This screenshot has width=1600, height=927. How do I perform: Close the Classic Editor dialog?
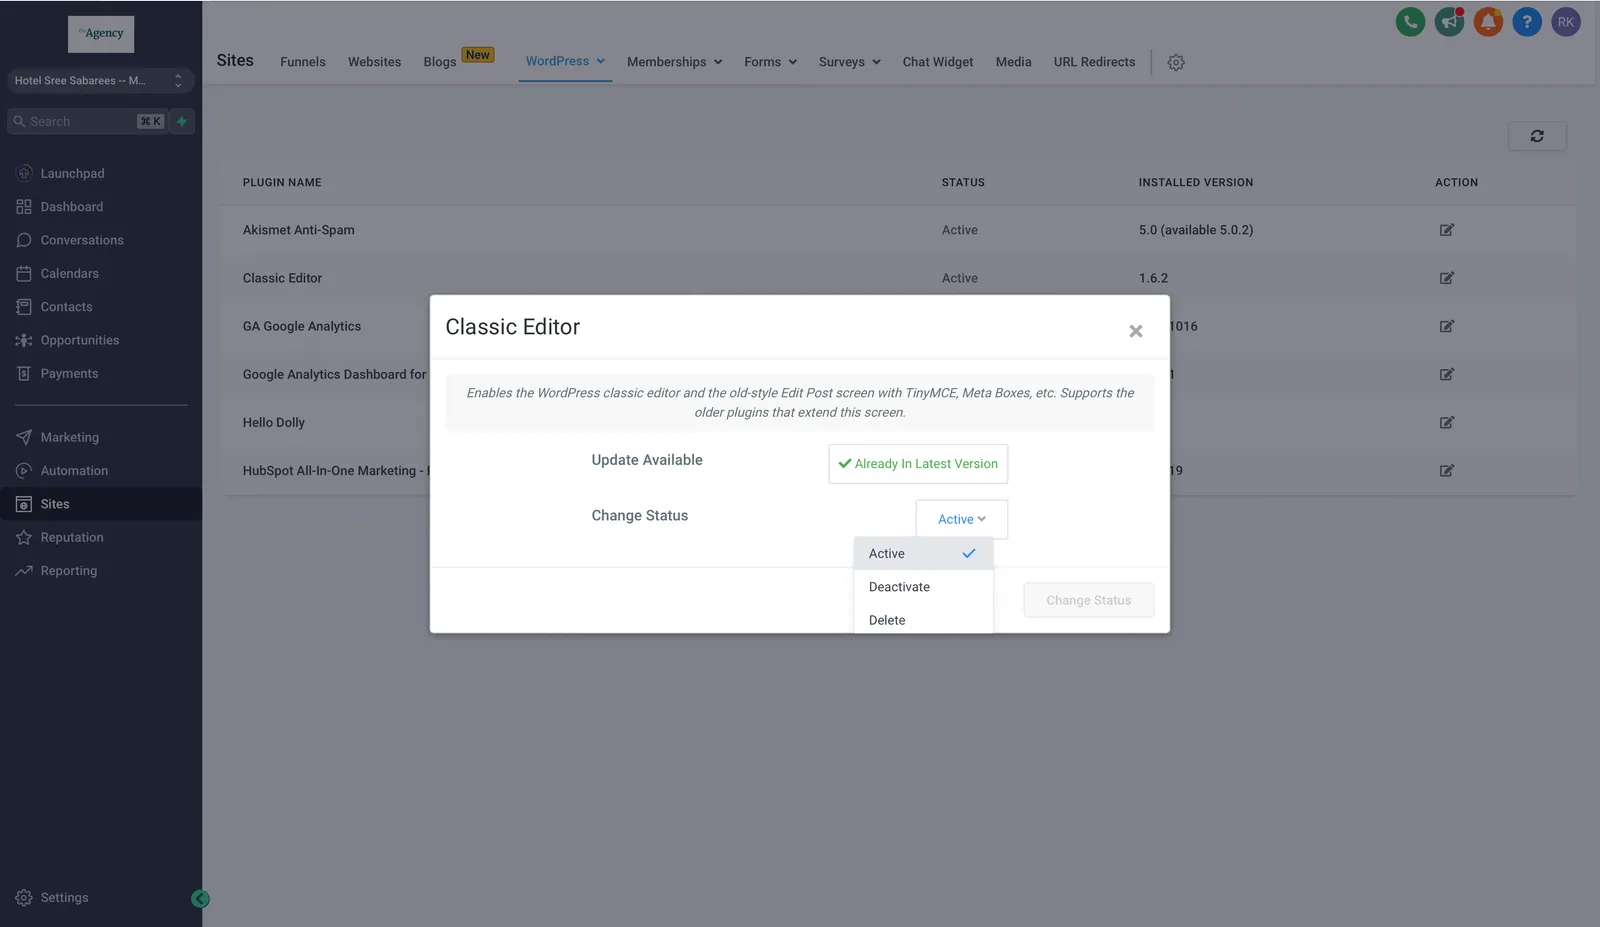(x=1136, y=331)
